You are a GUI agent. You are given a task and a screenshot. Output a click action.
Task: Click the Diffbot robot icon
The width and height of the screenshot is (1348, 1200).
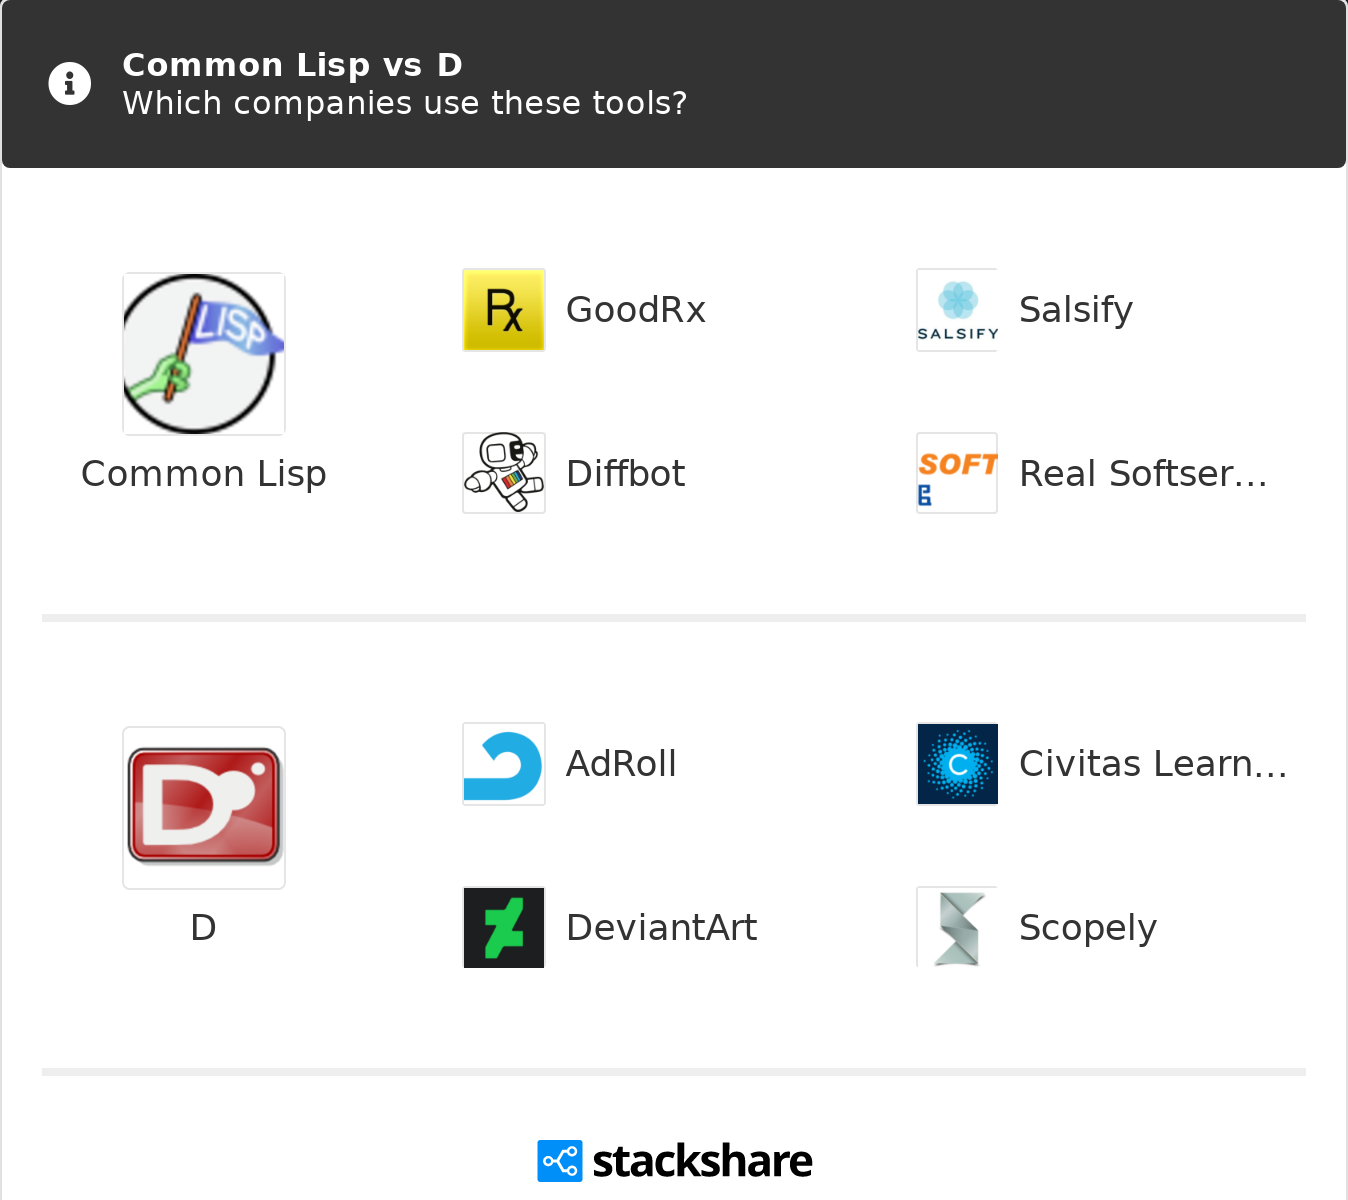504,473
